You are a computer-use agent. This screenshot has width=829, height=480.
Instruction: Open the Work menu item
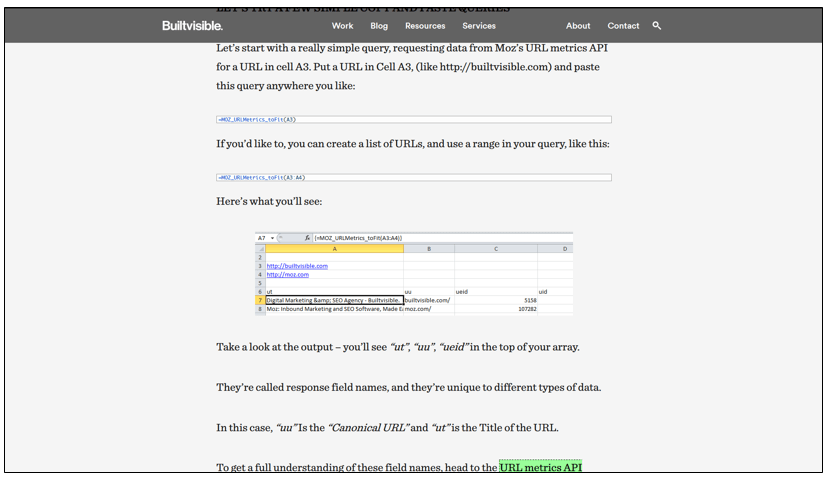pos(342,25)
